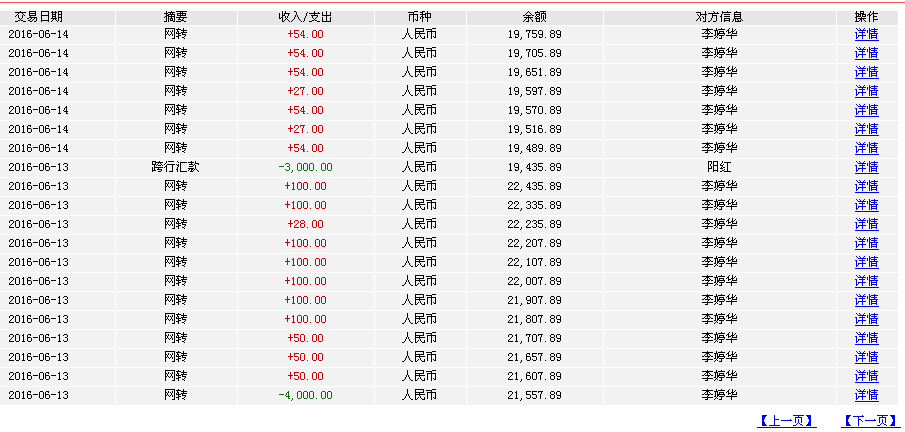Viewport: 905px width, 432px height.
Task: Go to next page via 【下一页】
Action: point(870,421)
